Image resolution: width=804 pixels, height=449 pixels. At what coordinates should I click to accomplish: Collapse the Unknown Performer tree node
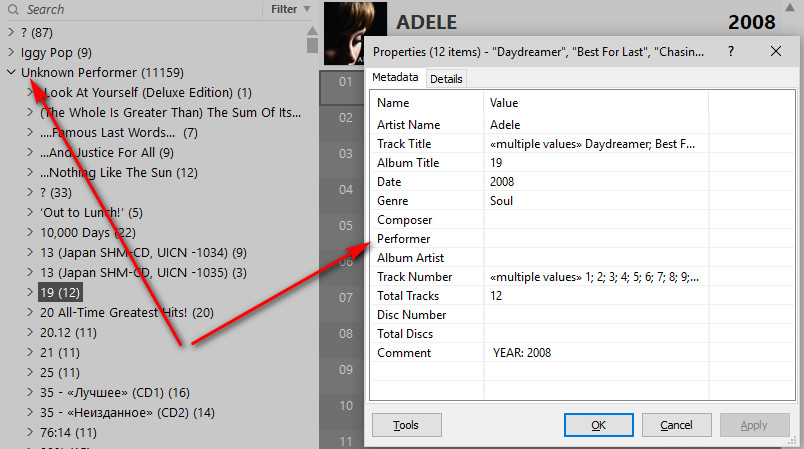tap(11, 73)
